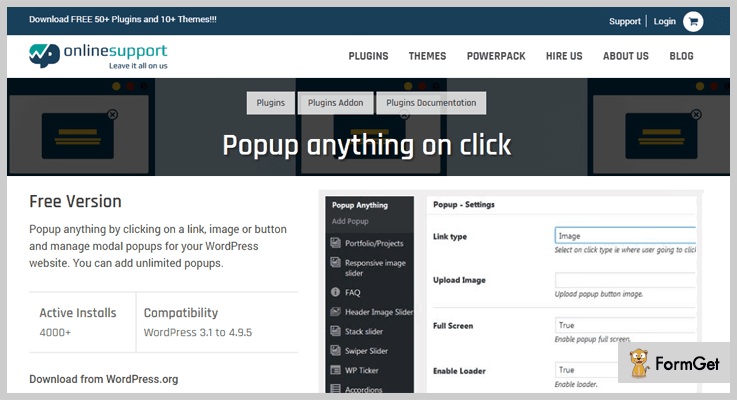
Task: Click the 'Link type' label
Action: pos(450,236)
